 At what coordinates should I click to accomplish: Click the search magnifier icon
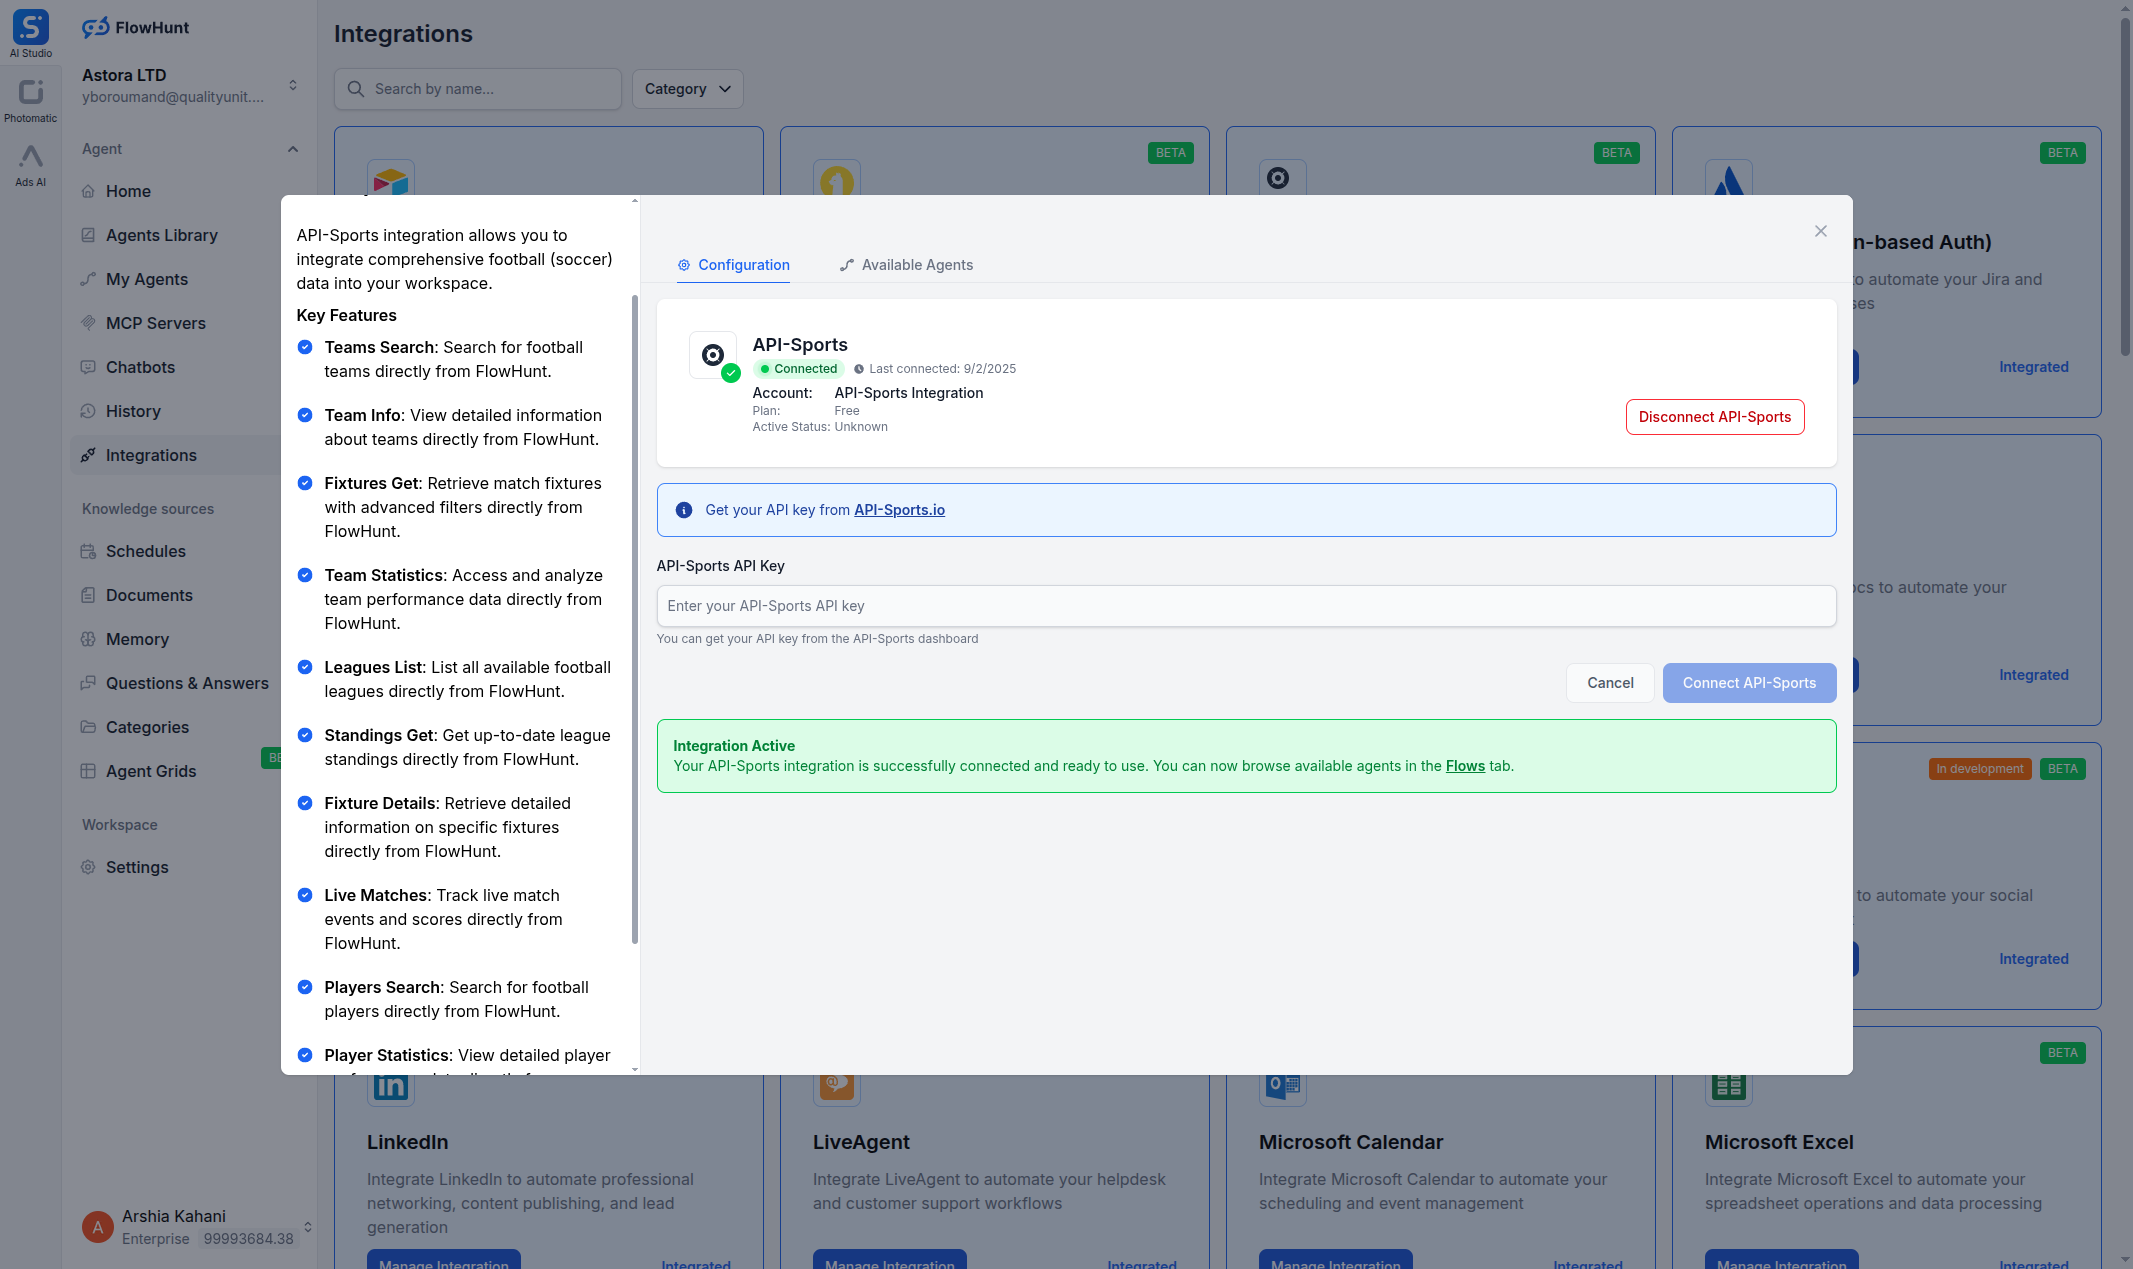(x=357, y=89)
